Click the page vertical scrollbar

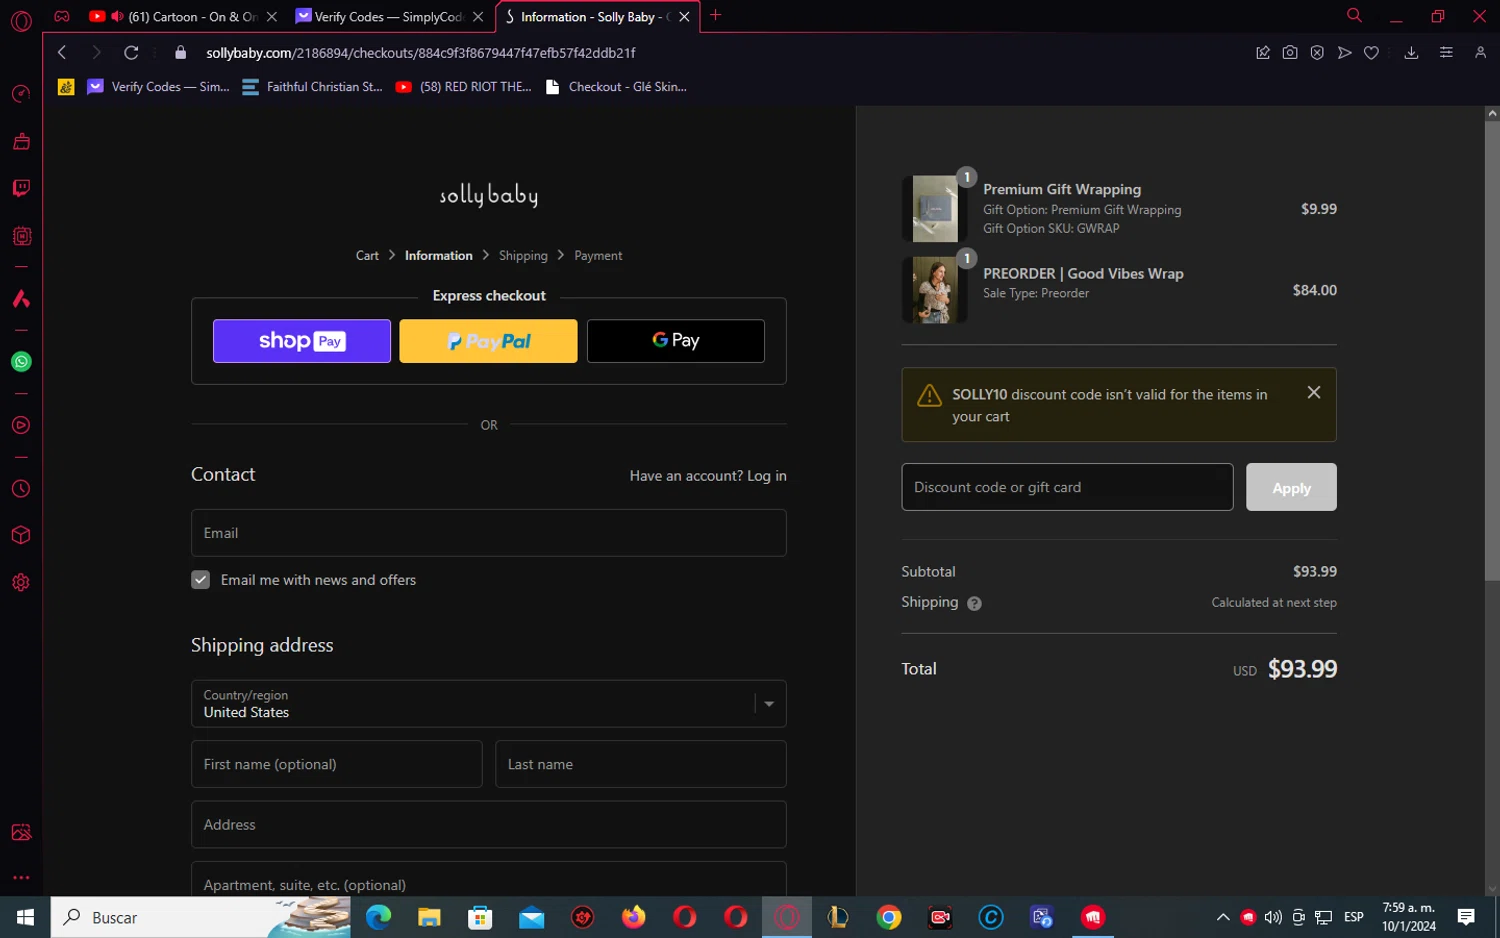[x=1492, y=350]
